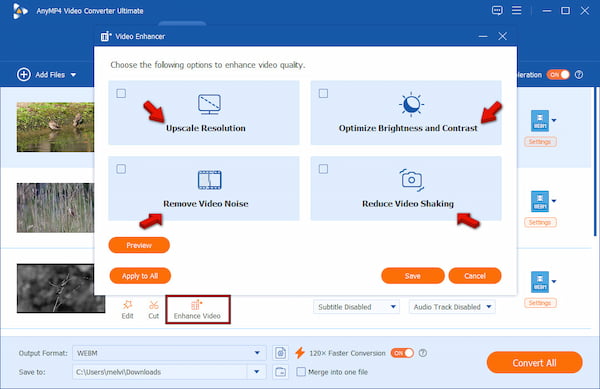Image resolution: width=600 pixels, height=389 pixels.
Task: Click the Upscale Resolution monitor icon
Action: 209,104
